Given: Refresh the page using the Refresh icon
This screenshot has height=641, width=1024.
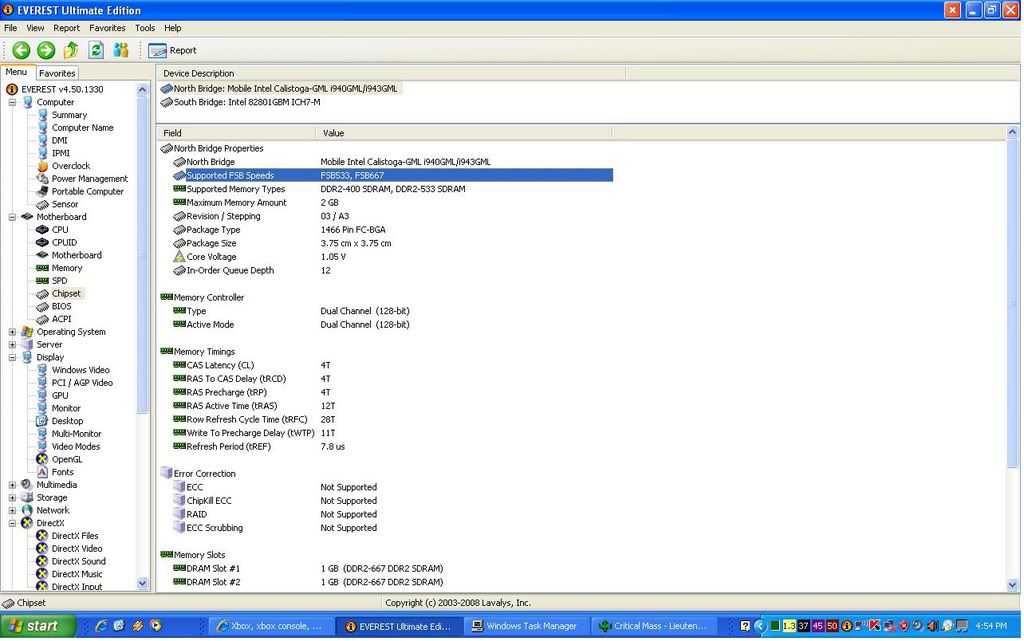Looking at the screenshot, I should 96,50.
